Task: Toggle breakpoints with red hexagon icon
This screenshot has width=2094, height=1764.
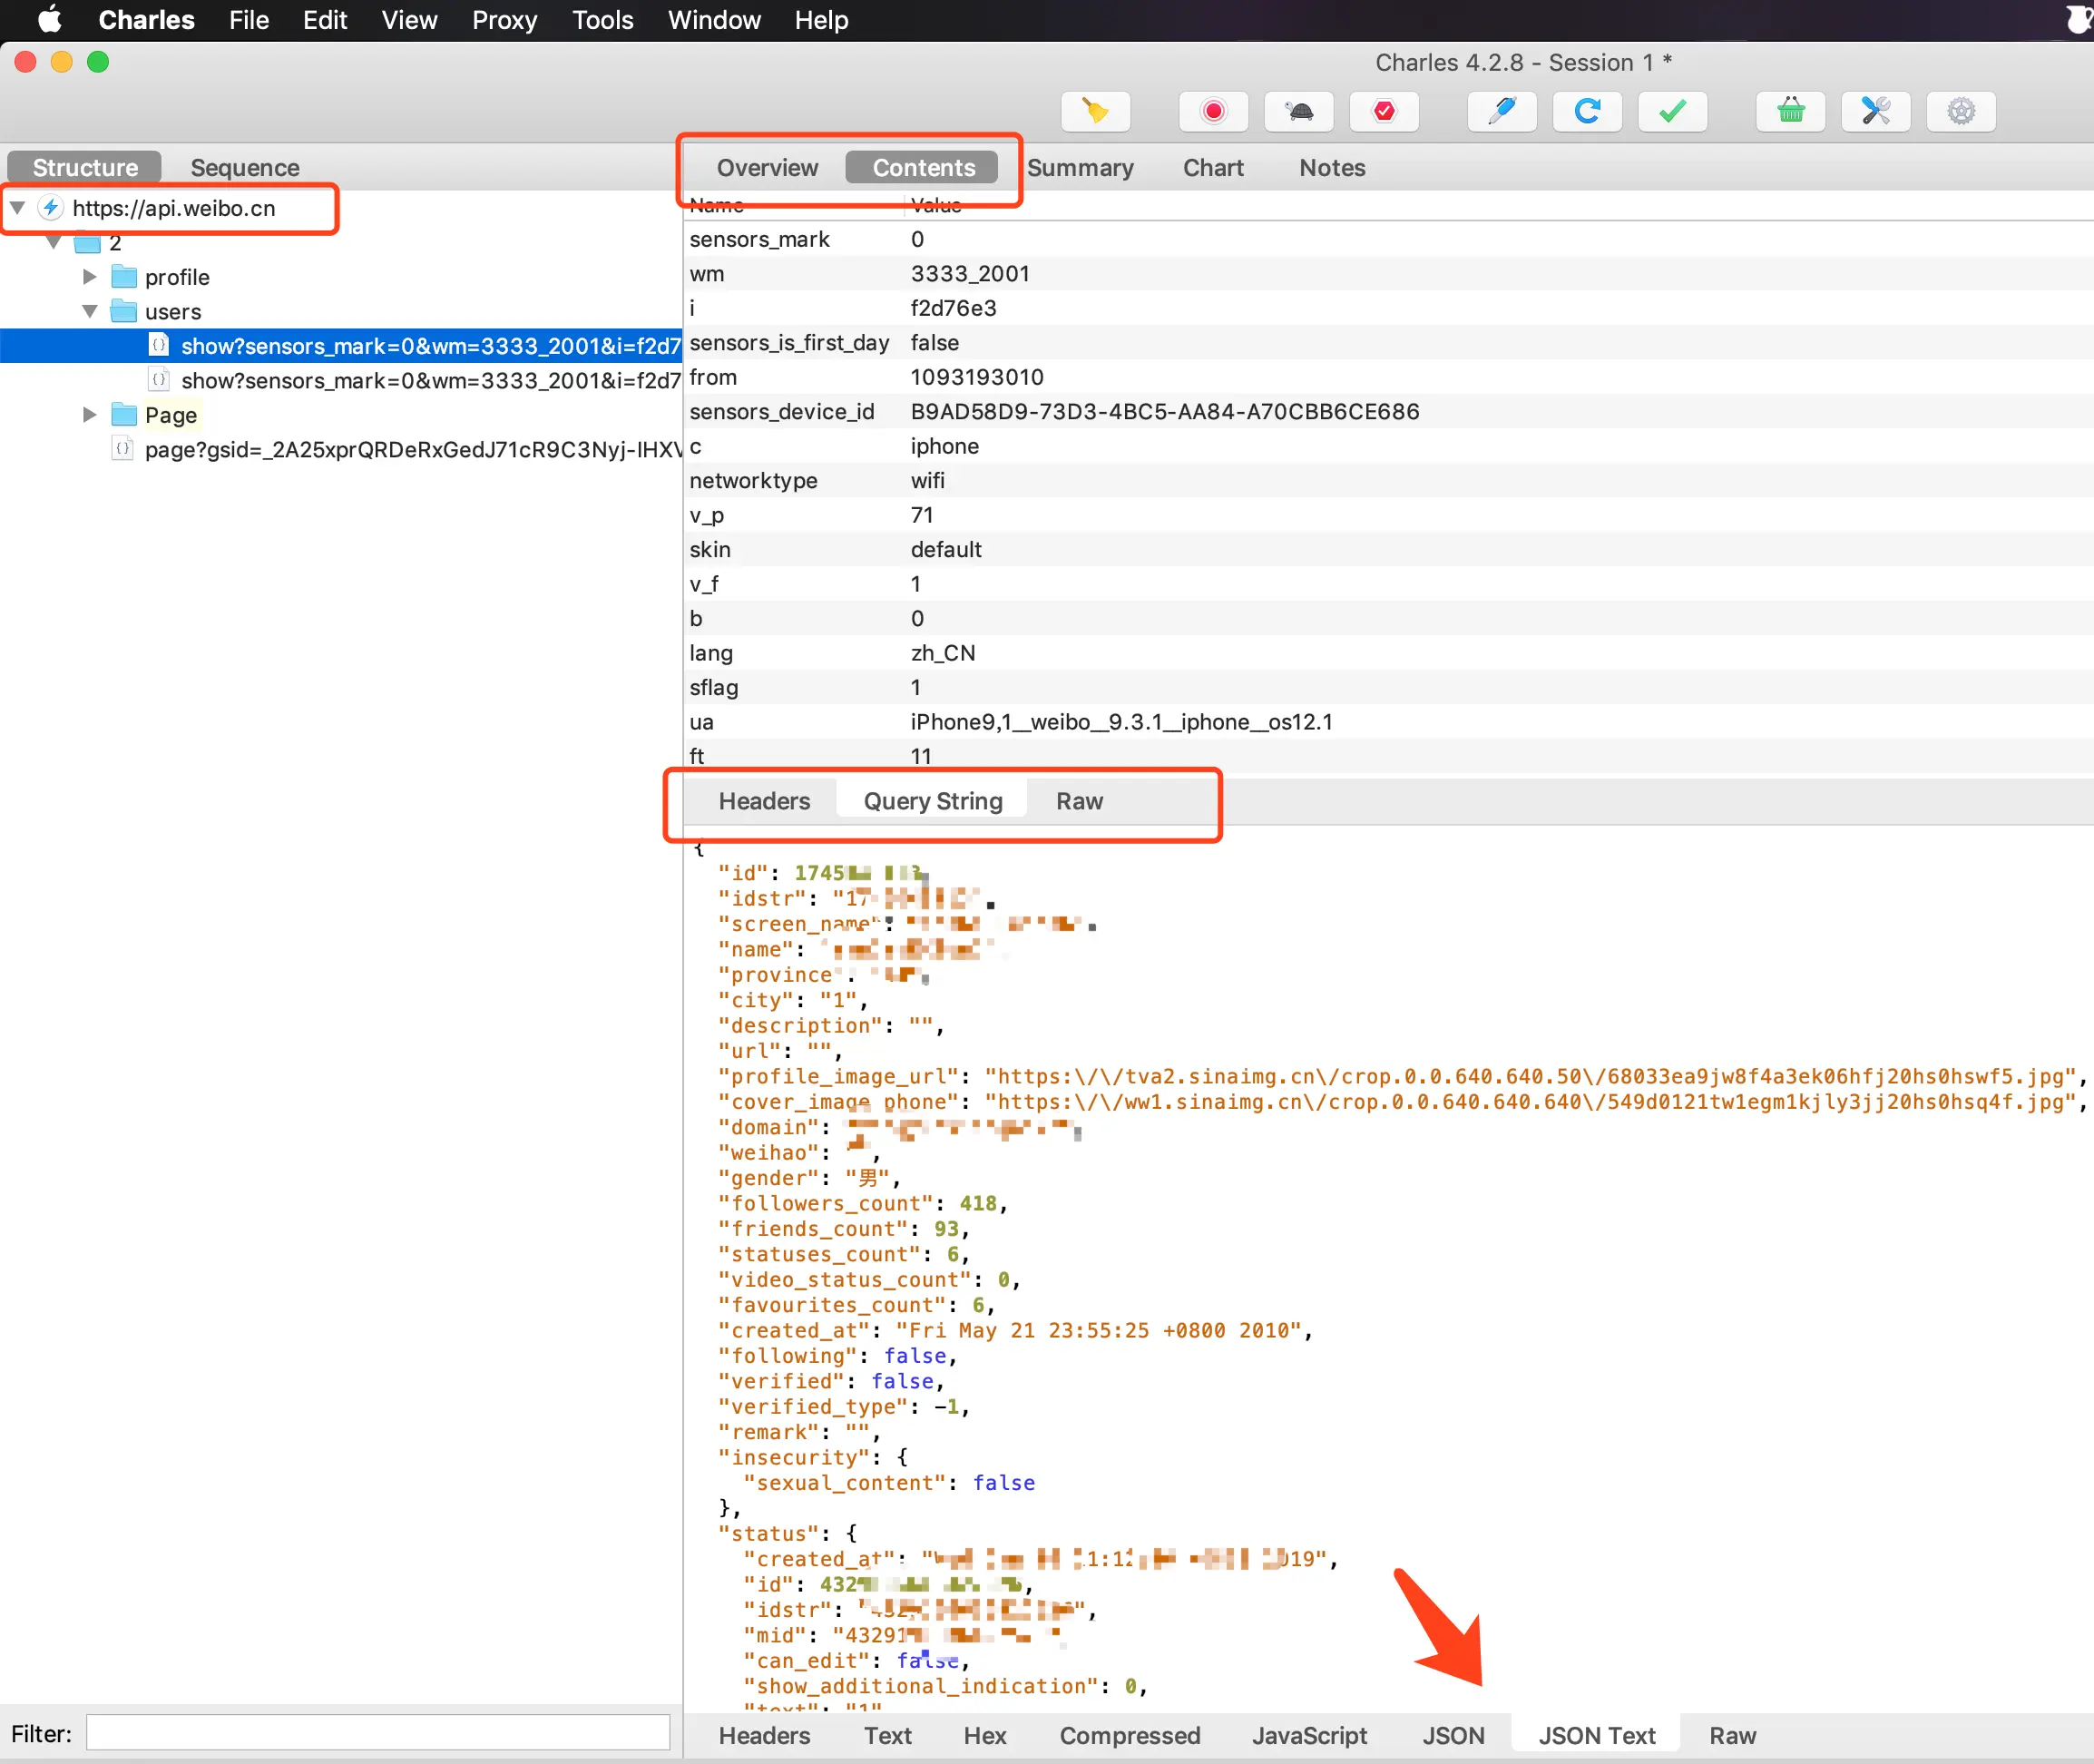Action: tap(1384, 111)
